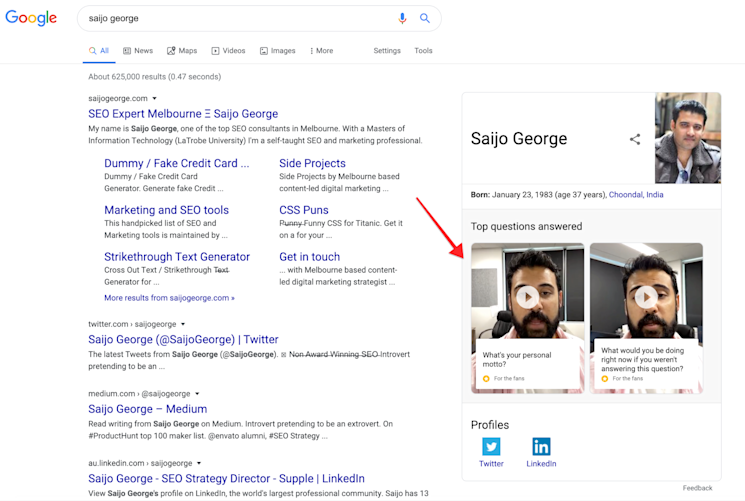745x501 pixels.
Task: Open the 'Marketing and SEO tools' sitelink
Action: (x=166, y=210)
